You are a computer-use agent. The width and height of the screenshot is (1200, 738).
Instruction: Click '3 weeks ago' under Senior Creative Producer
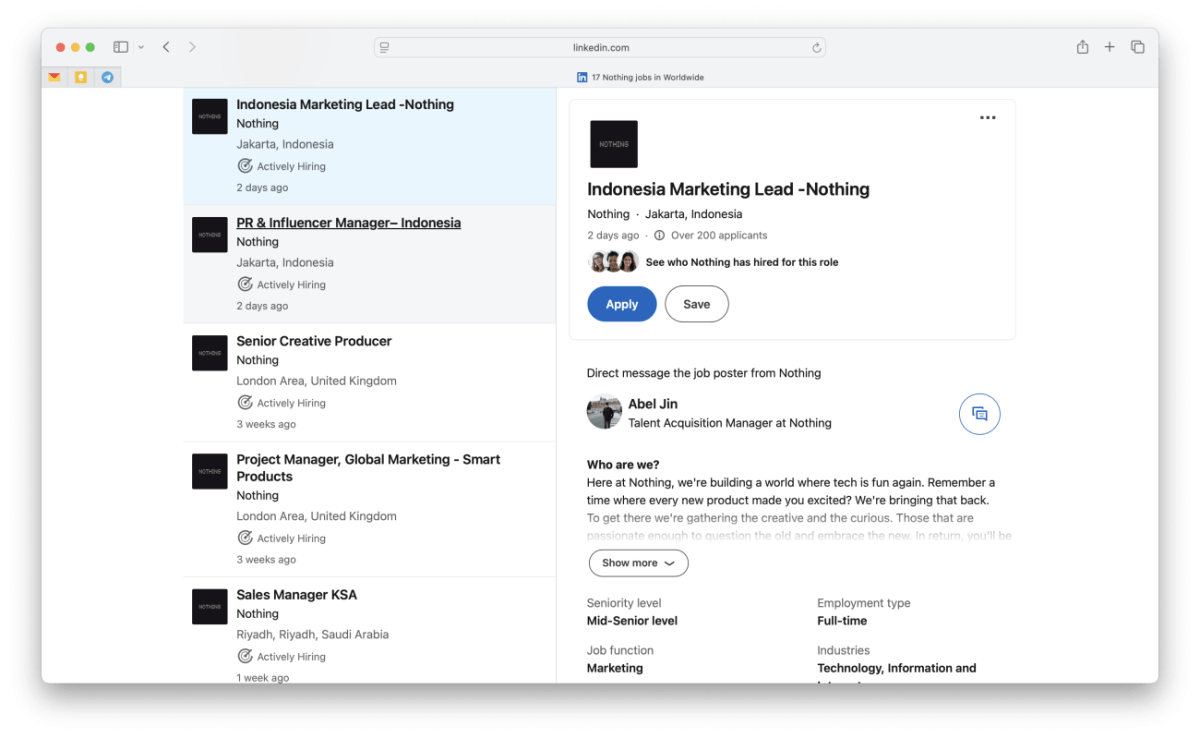[266, 424]
